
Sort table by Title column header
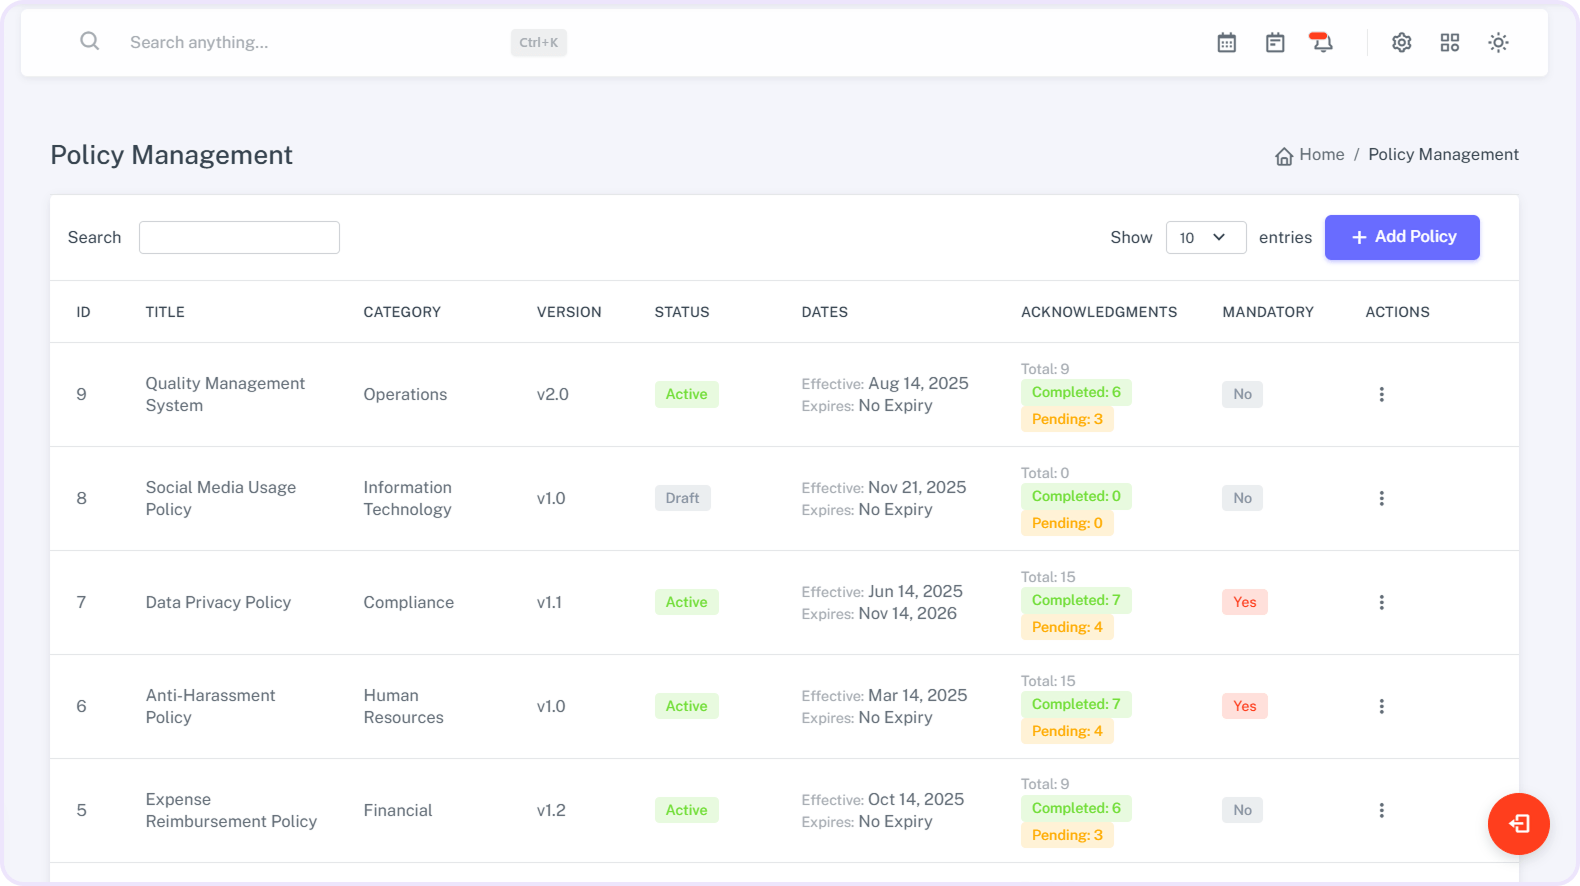point(165,312)
